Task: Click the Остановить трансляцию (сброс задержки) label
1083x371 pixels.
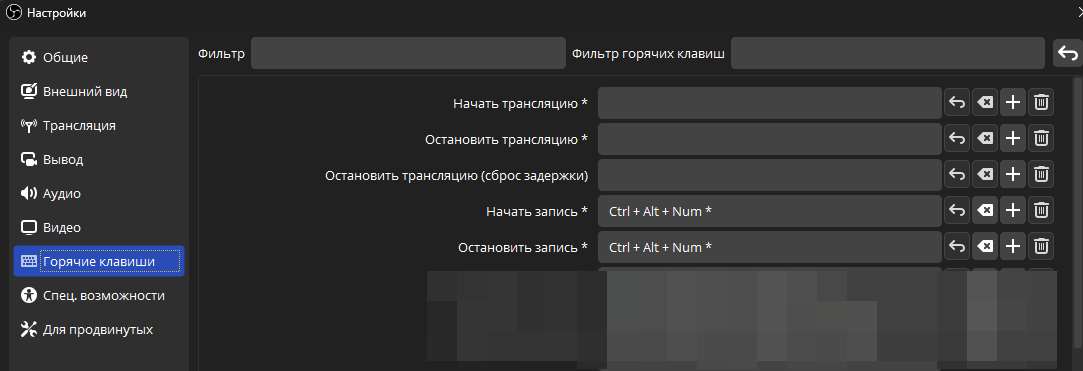Action: [x=457, y=175]
